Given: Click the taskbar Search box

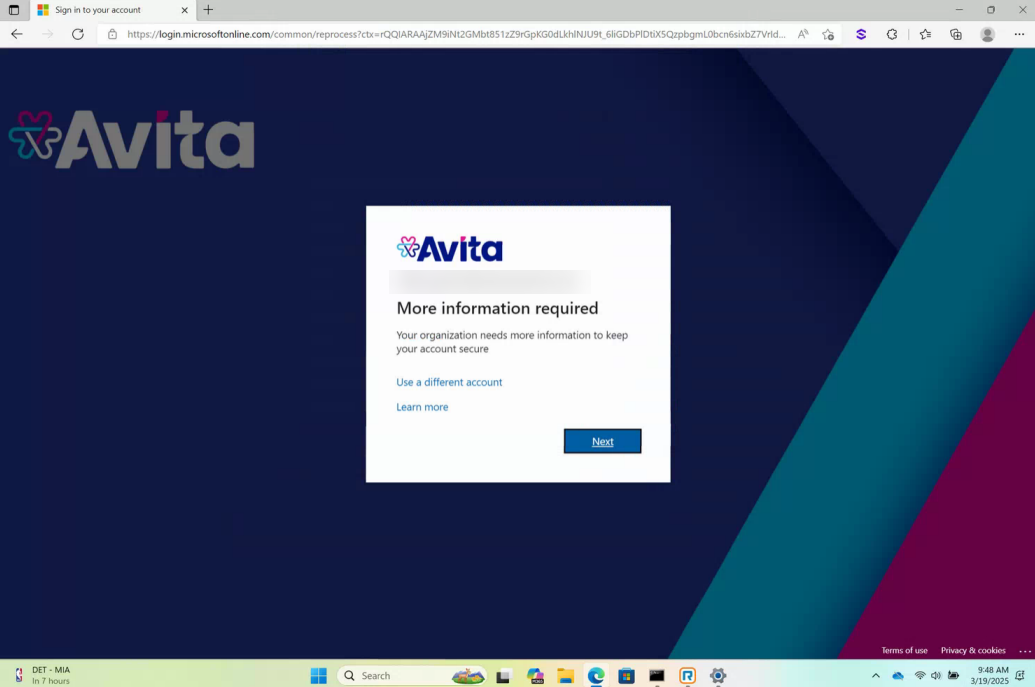Looking at the screenshot, I should point(411,675).
